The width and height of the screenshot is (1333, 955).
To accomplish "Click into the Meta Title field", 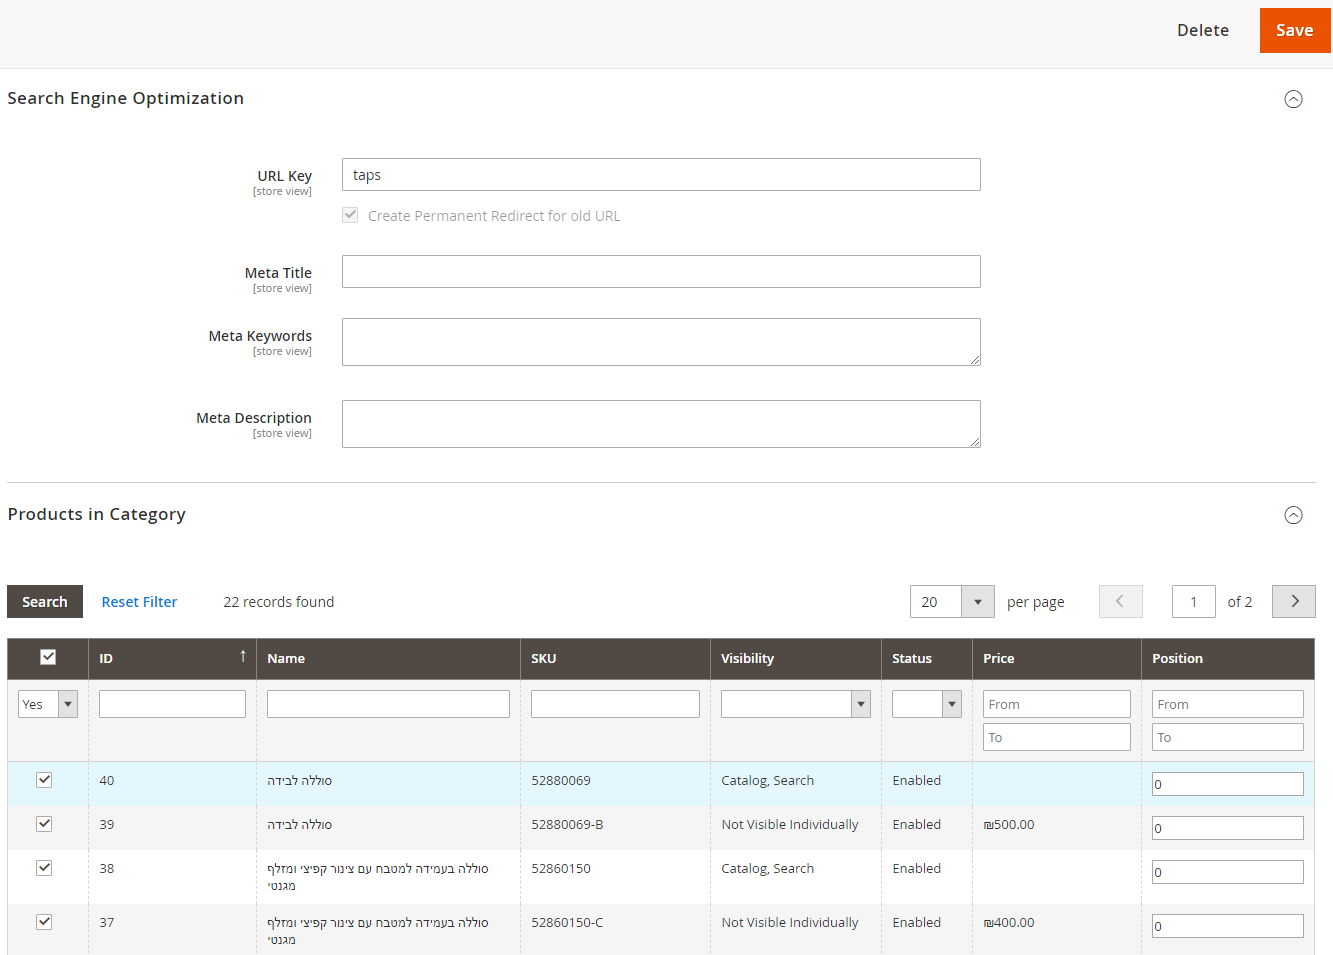I will click(x=660, y=272).
